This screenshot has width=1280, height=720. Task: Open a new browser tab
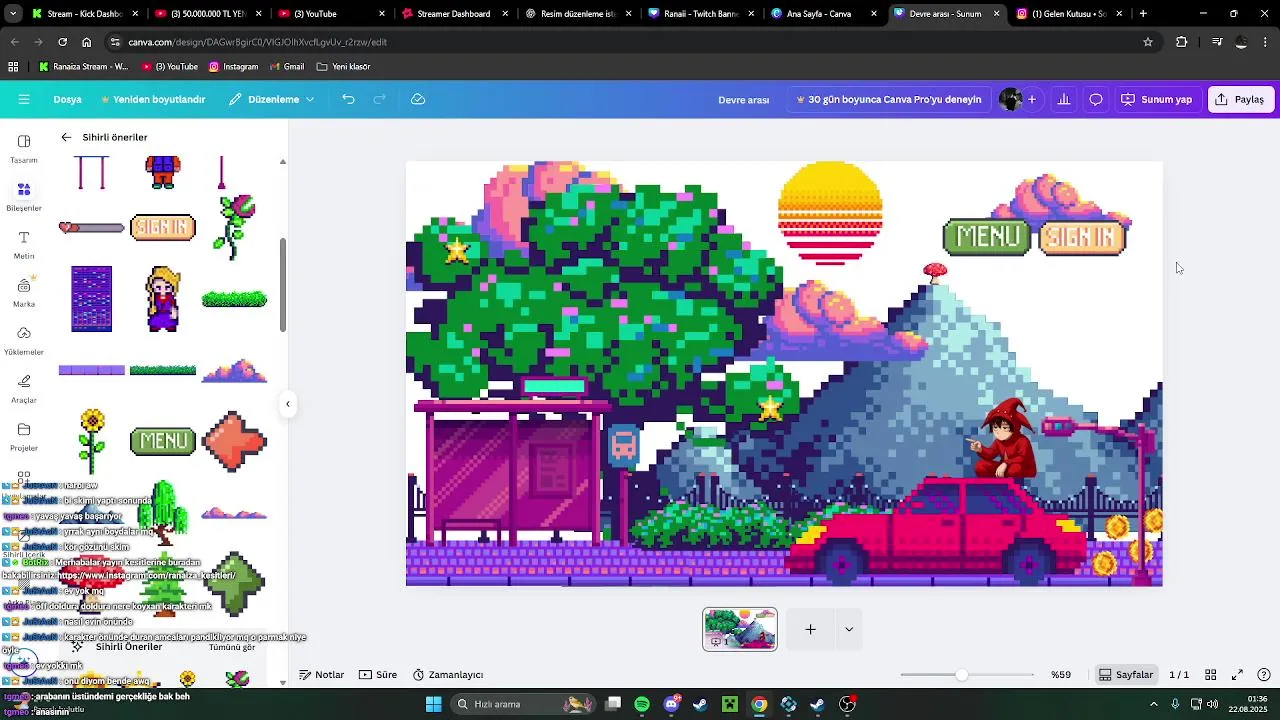pos(1143,14)
